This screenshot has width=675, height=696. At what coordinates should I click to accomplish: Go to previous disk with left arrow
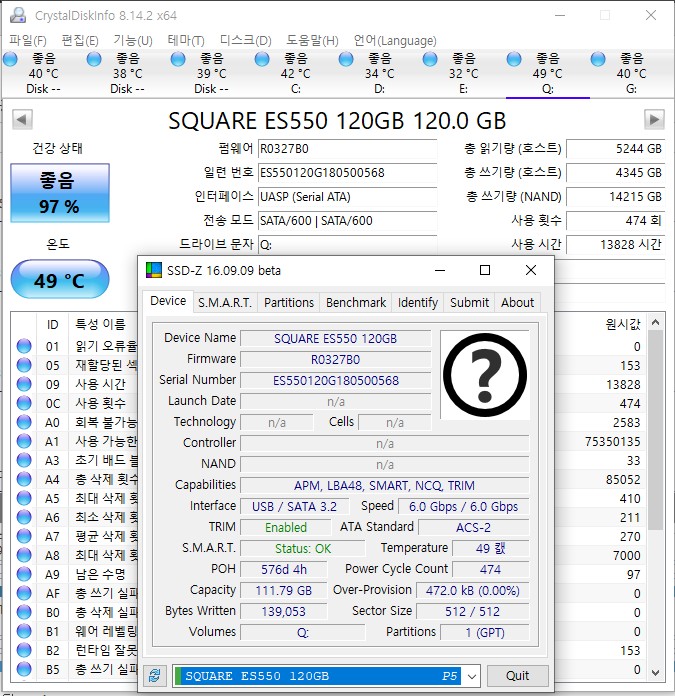[x=22, y=119]
